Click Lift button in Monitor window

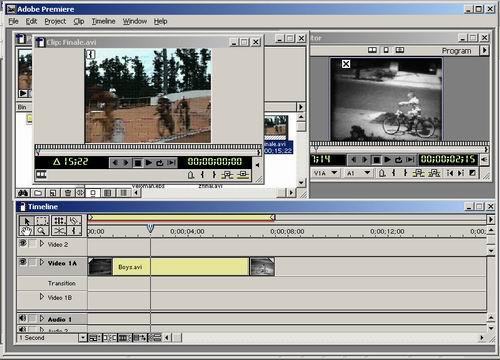point(418,173)
